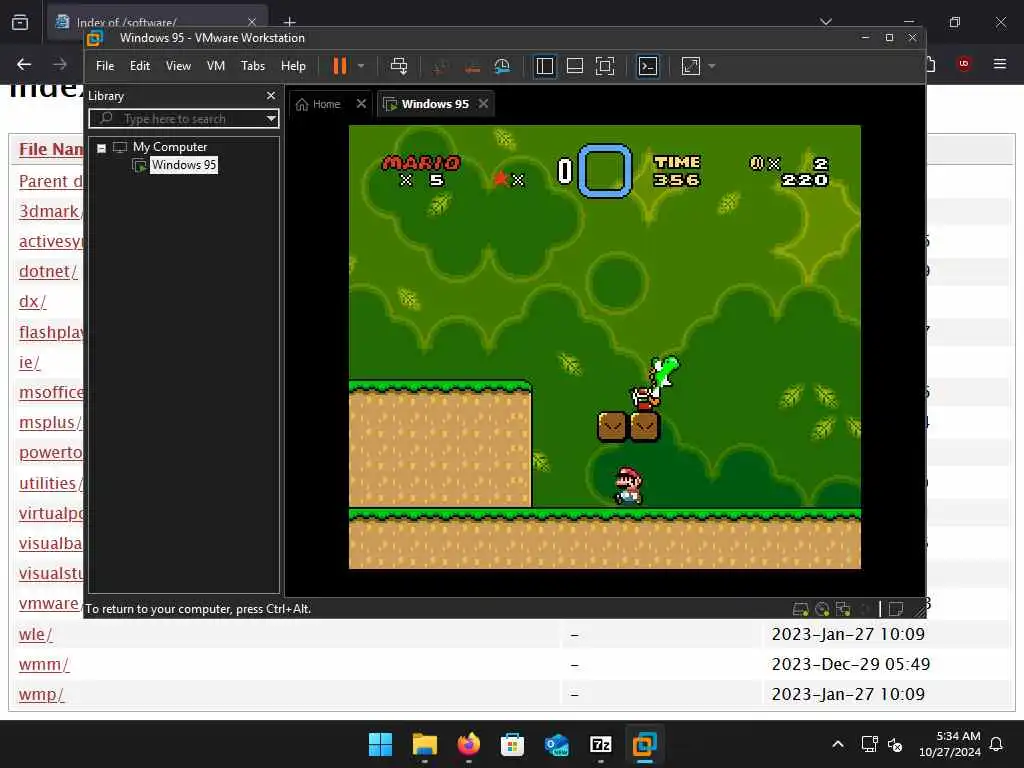The image size is (1024, 768).
Task: Open a new browser tab
Action: coord(290,22)
